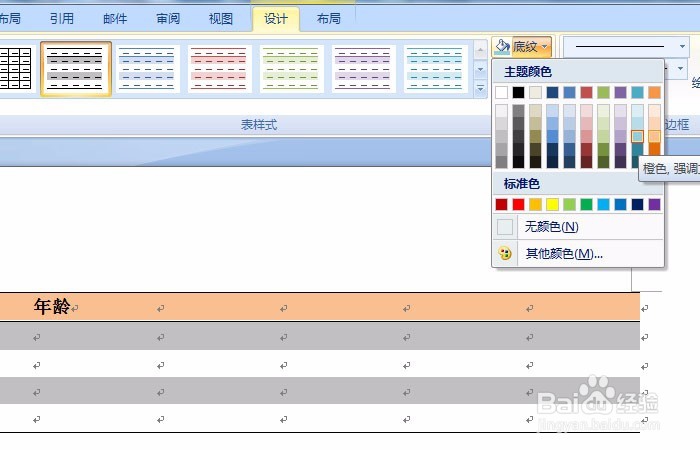Image resolution: width=700 pixels, height=450 pixels.
Task: Select the 设计 table tools tab
Action: click(276, 19)
